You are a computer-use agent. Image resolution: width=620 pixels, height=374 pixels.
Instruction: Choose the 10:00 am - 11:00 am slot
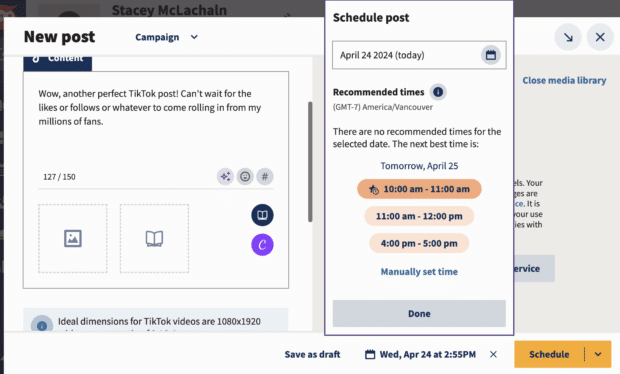[x=419, y=189]
